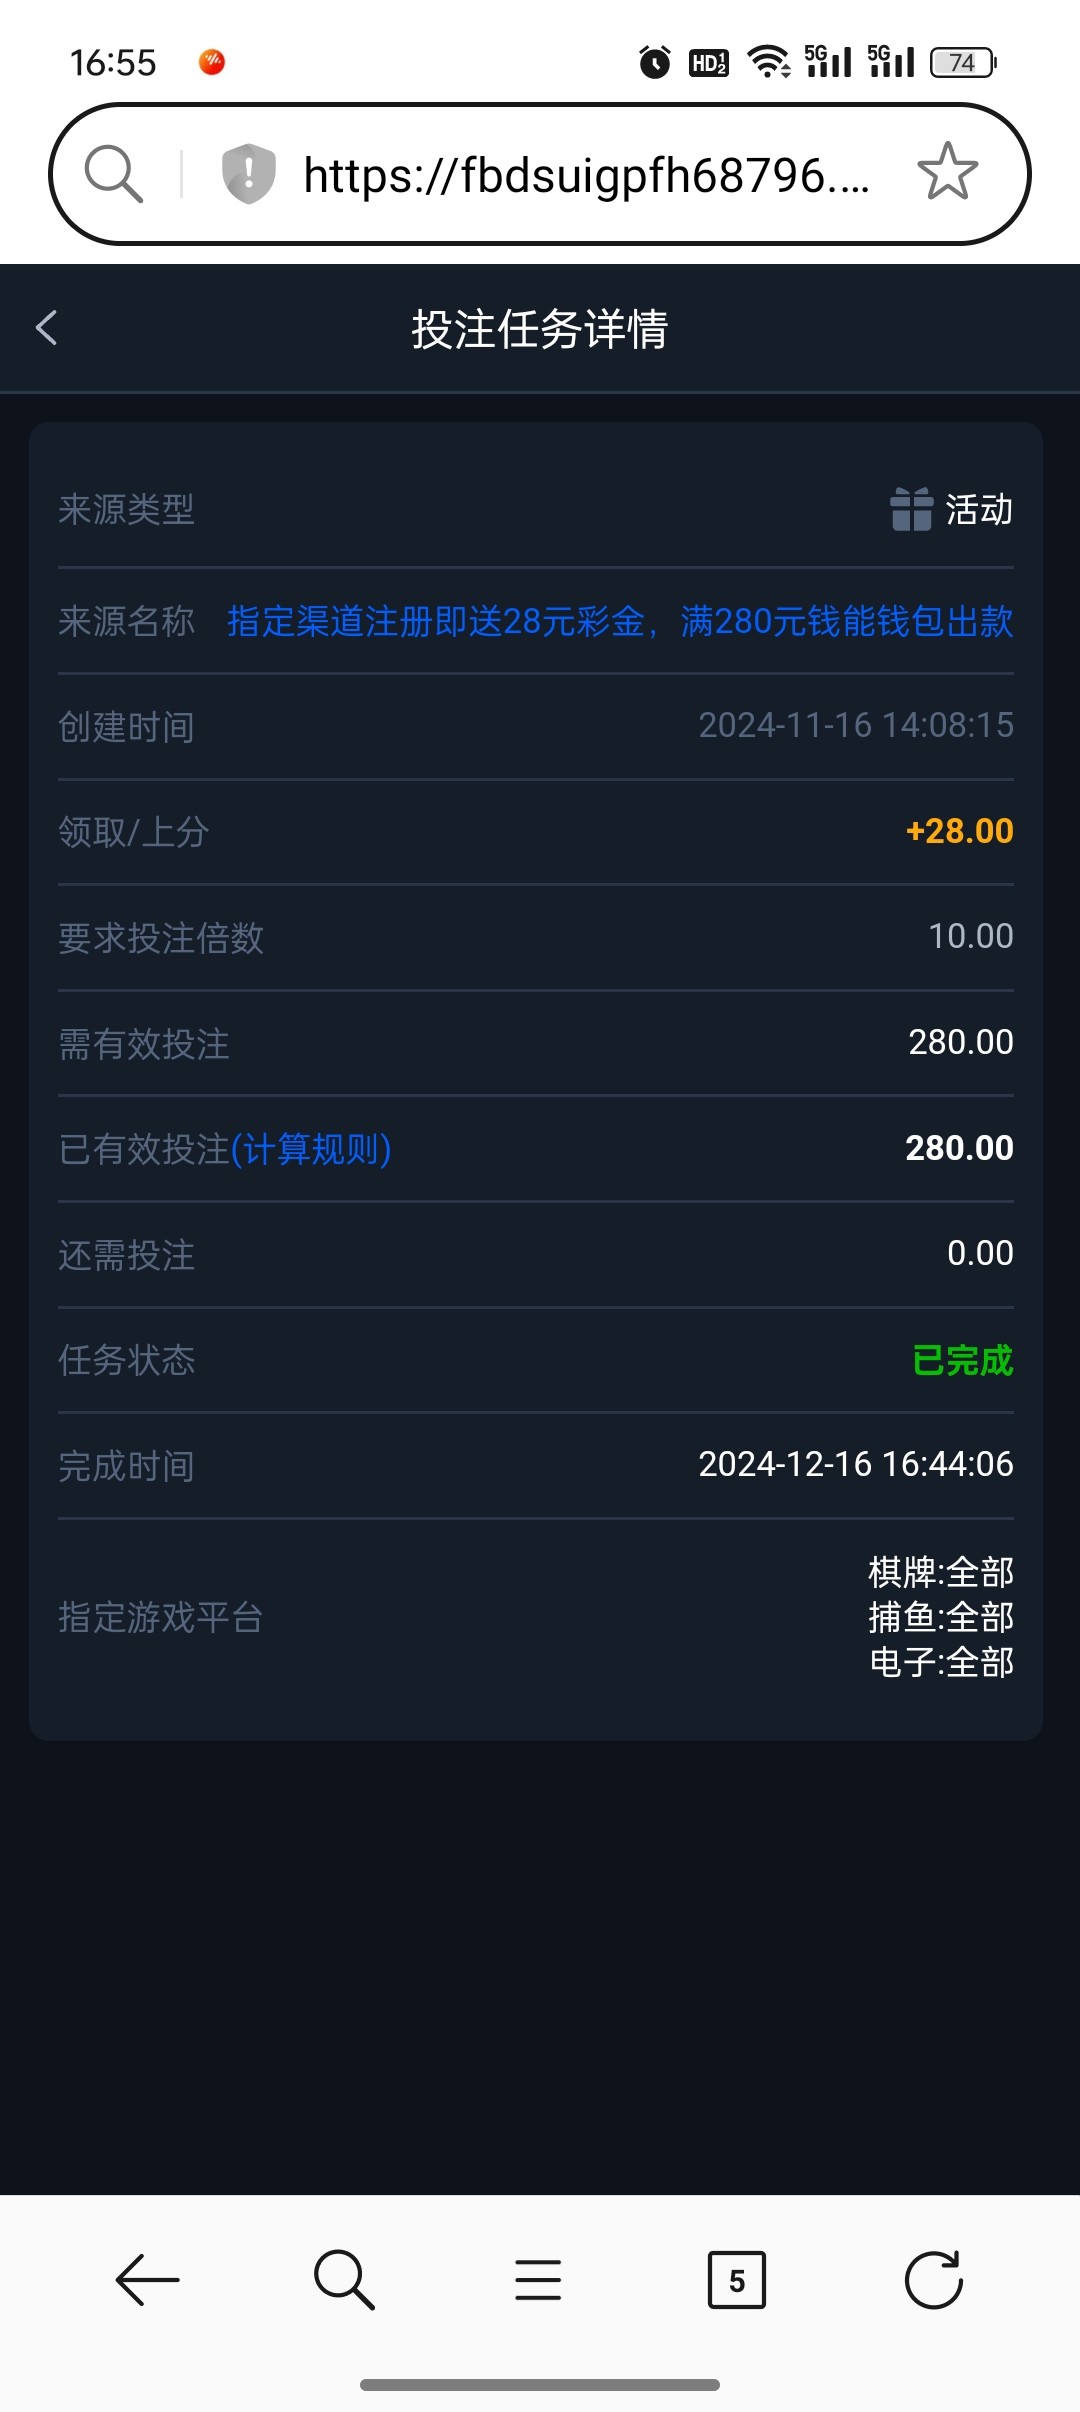Tap the search magnifier in address bar
The image size is (1080, 2412).
(x=113, y=174)
